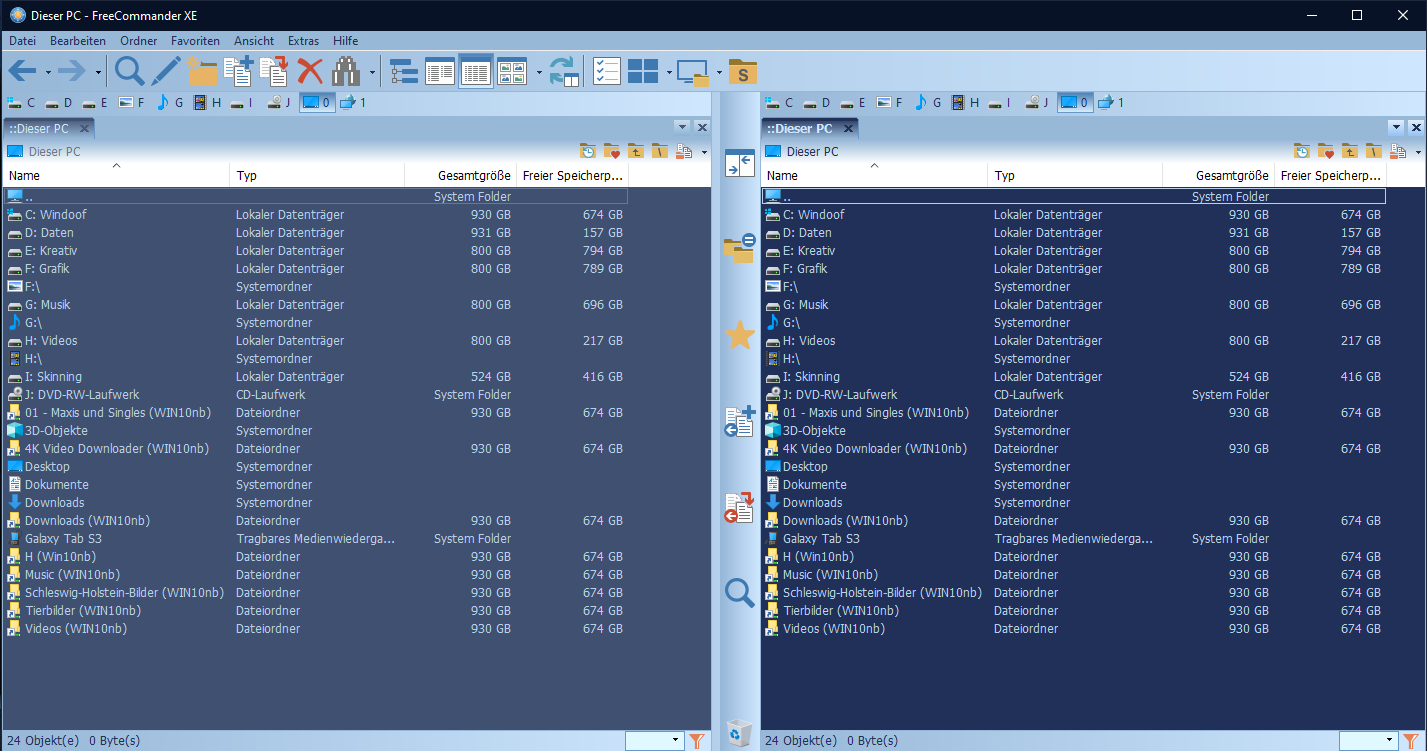Image resolution: width=1427 pixels, height=751 pixels.
Task: Switch to the thumbnails view mode
Action: coord(512,71)
